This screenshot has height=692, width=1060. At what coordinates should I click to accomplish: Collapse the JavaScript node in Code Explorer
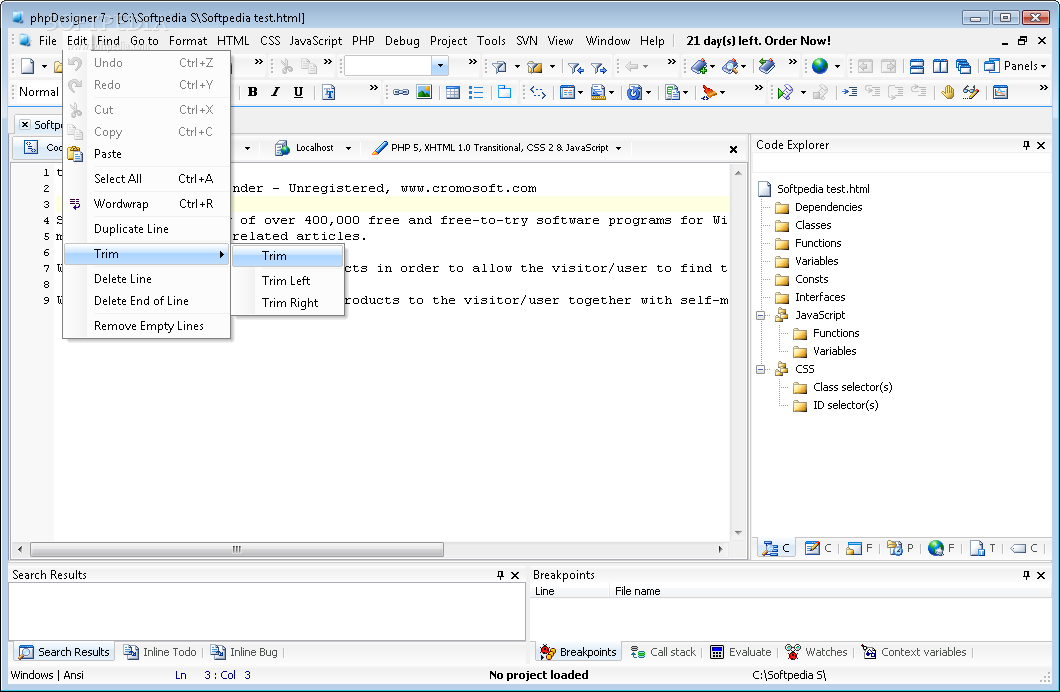click(761, 315)
